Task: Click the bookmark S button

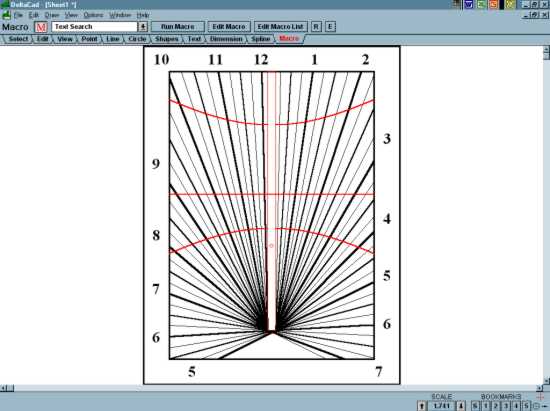Action: tap(475, 406)
